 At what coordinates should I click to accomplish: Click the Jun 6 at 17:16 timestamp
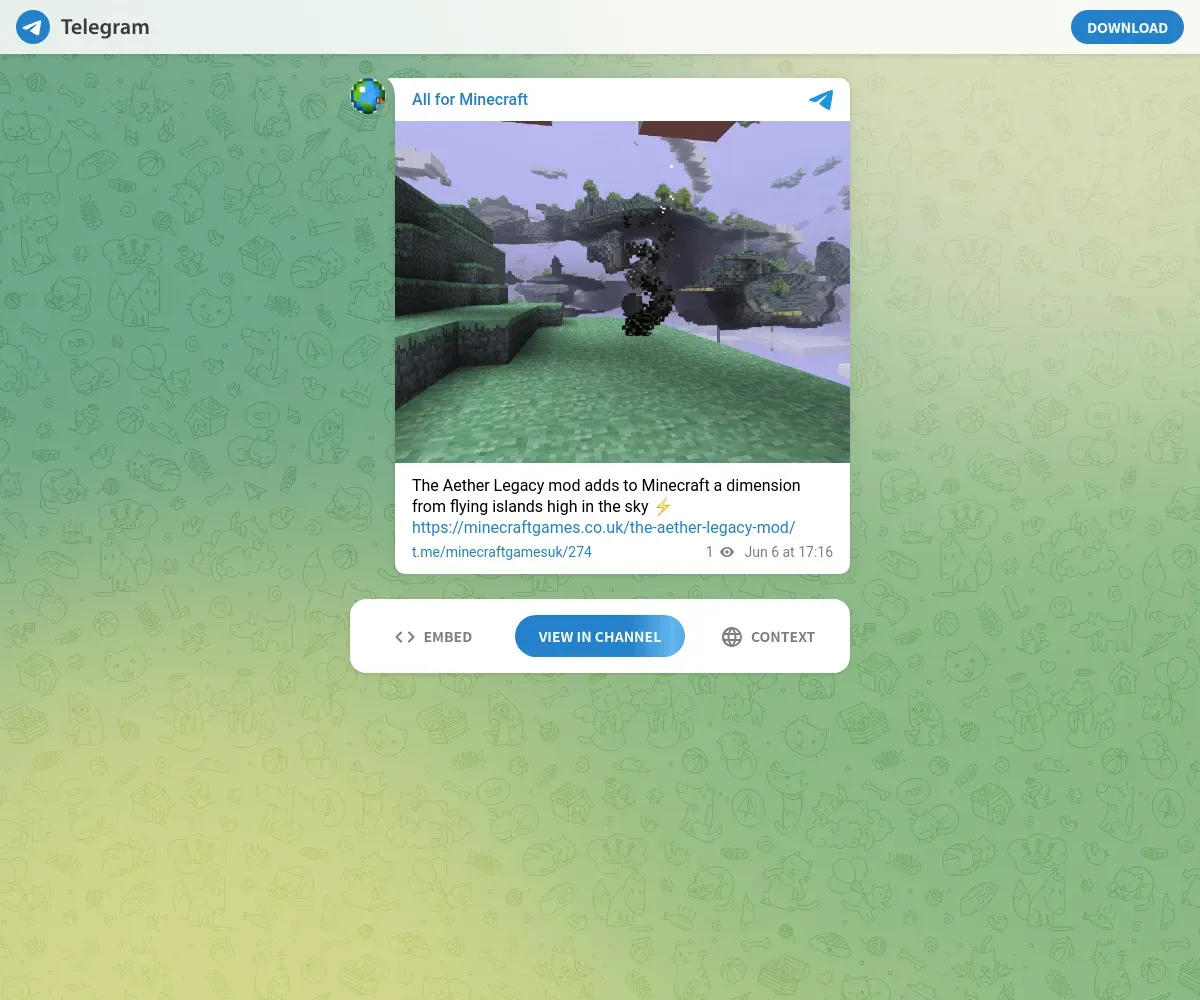(789, 552)
